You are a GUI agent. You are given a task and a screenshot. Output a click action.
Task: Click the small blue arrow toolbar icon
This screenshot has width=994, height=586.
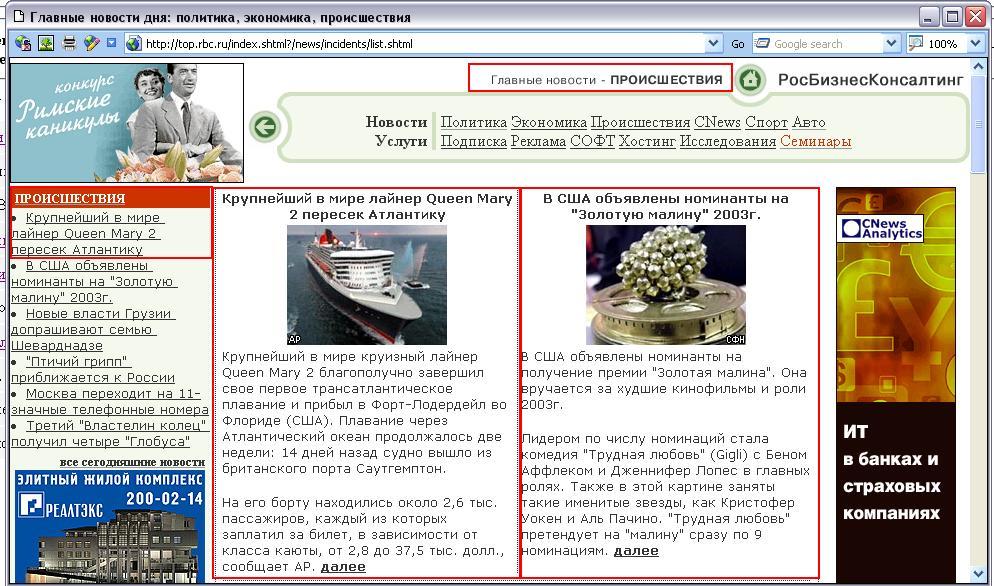pyautogui.click(x=111, y=43)
